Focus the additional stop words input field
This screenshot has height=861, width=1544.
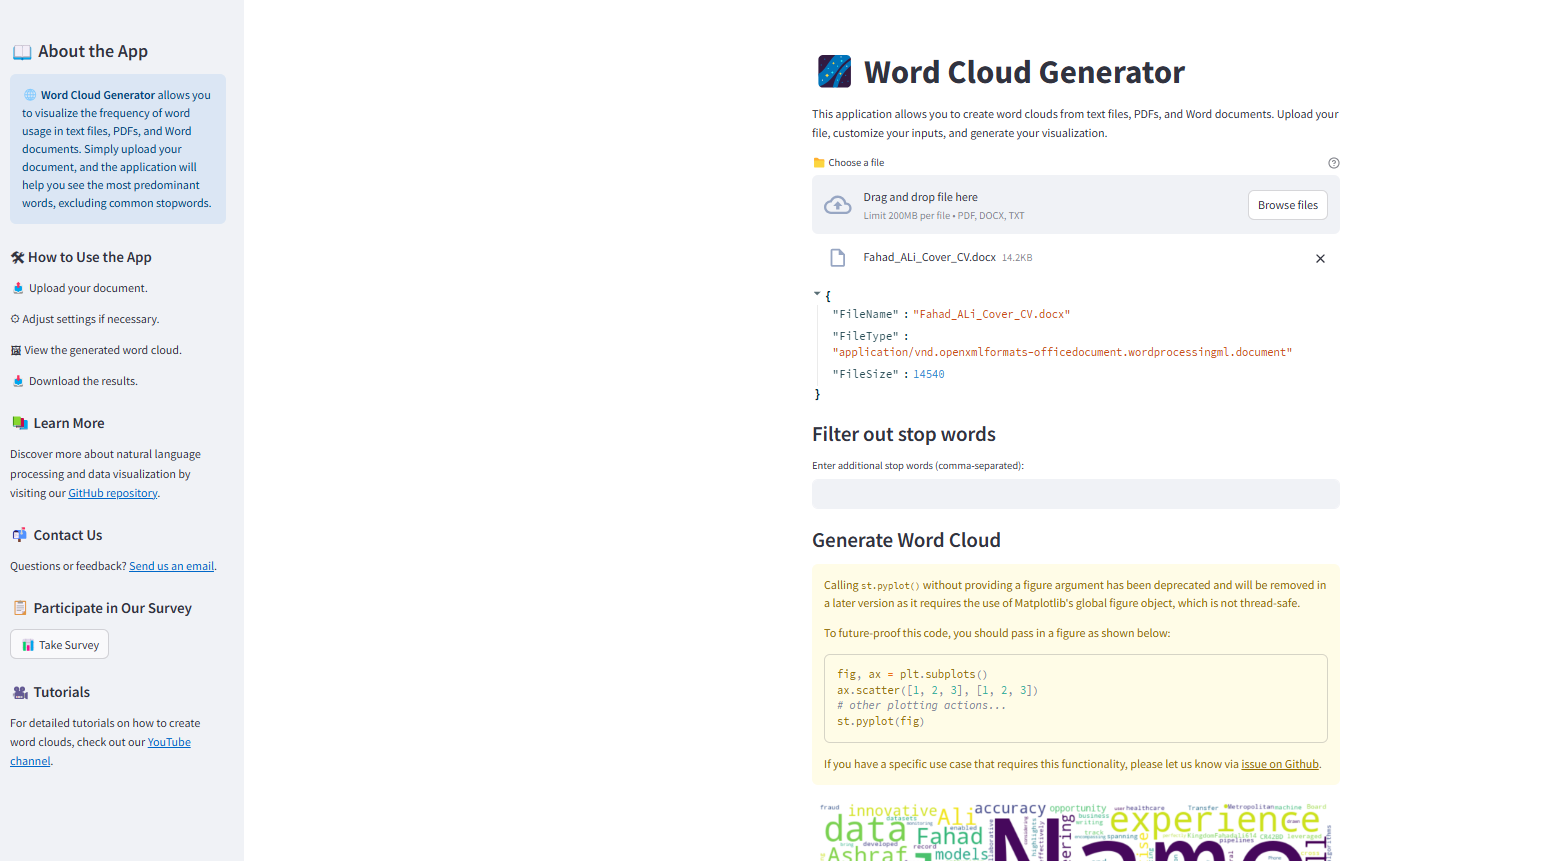(1076, 494)
